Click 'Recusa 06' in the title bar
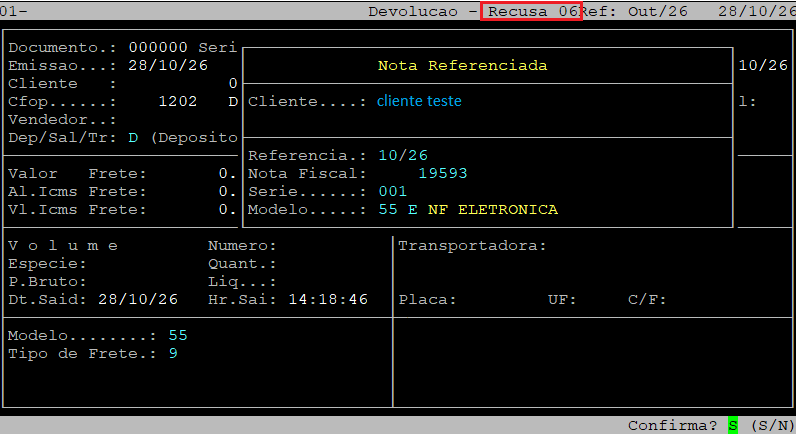 (533, 11)
